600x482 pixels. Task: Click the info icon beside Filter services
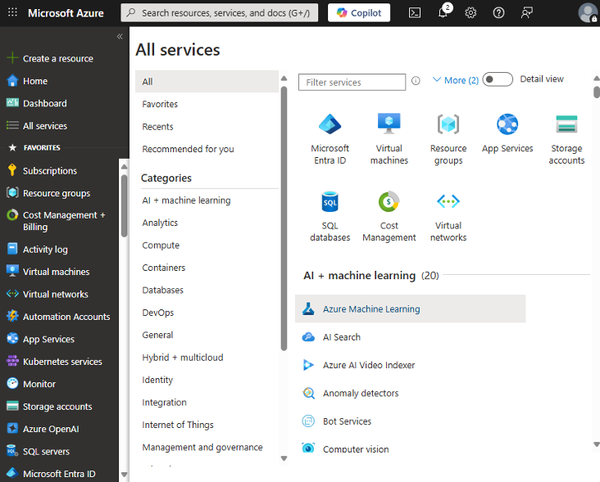tap(416, 81)
